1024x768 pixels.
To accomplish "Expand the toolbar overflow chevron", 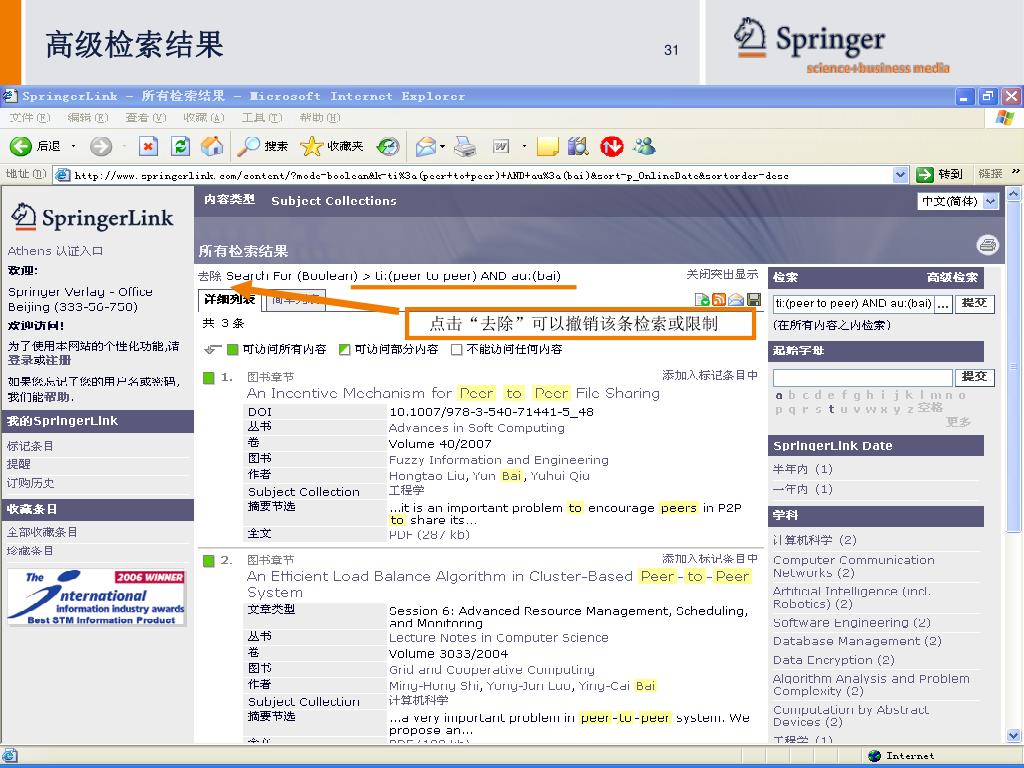I will (x=1016, y=172).
